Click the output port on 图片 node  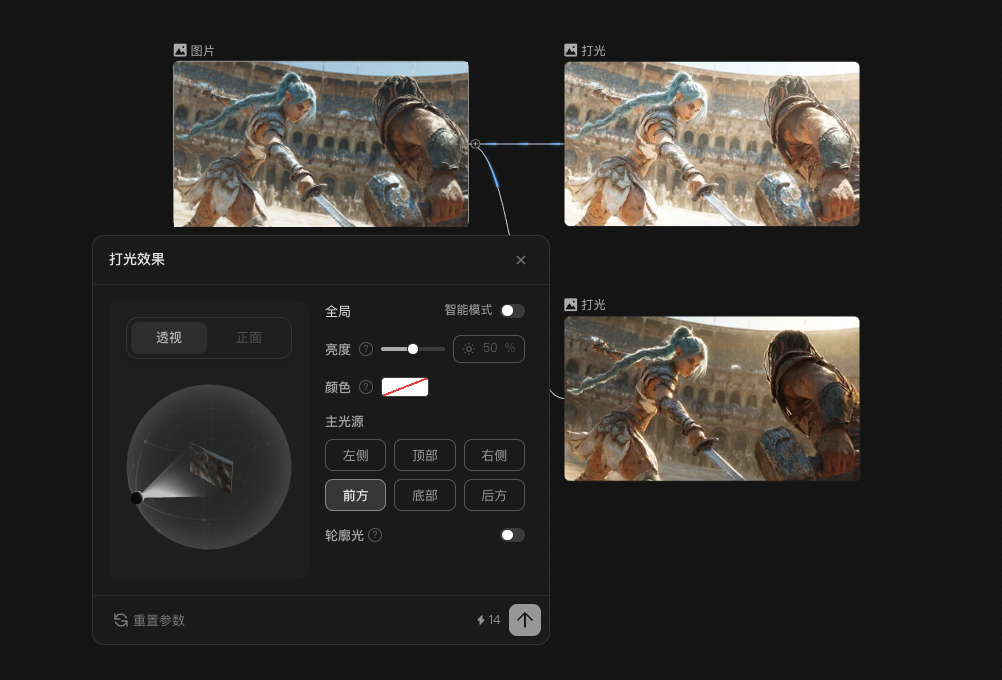(475, 144)
